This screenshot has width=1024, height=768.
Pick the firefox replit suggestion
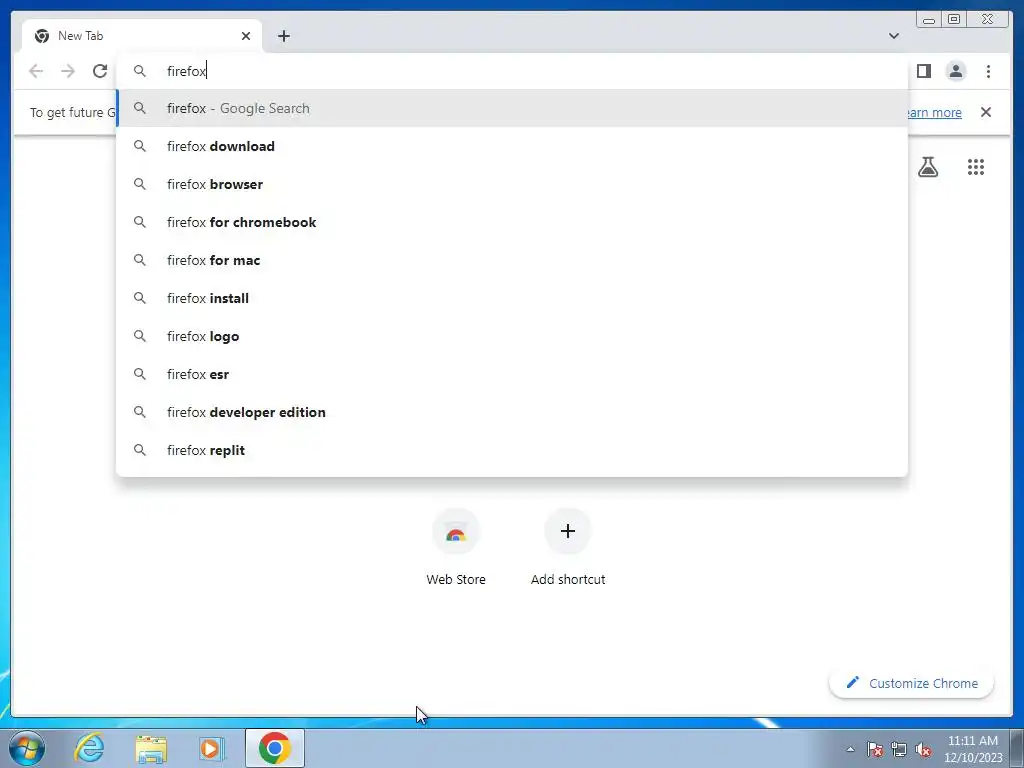(x=512, y=450)
